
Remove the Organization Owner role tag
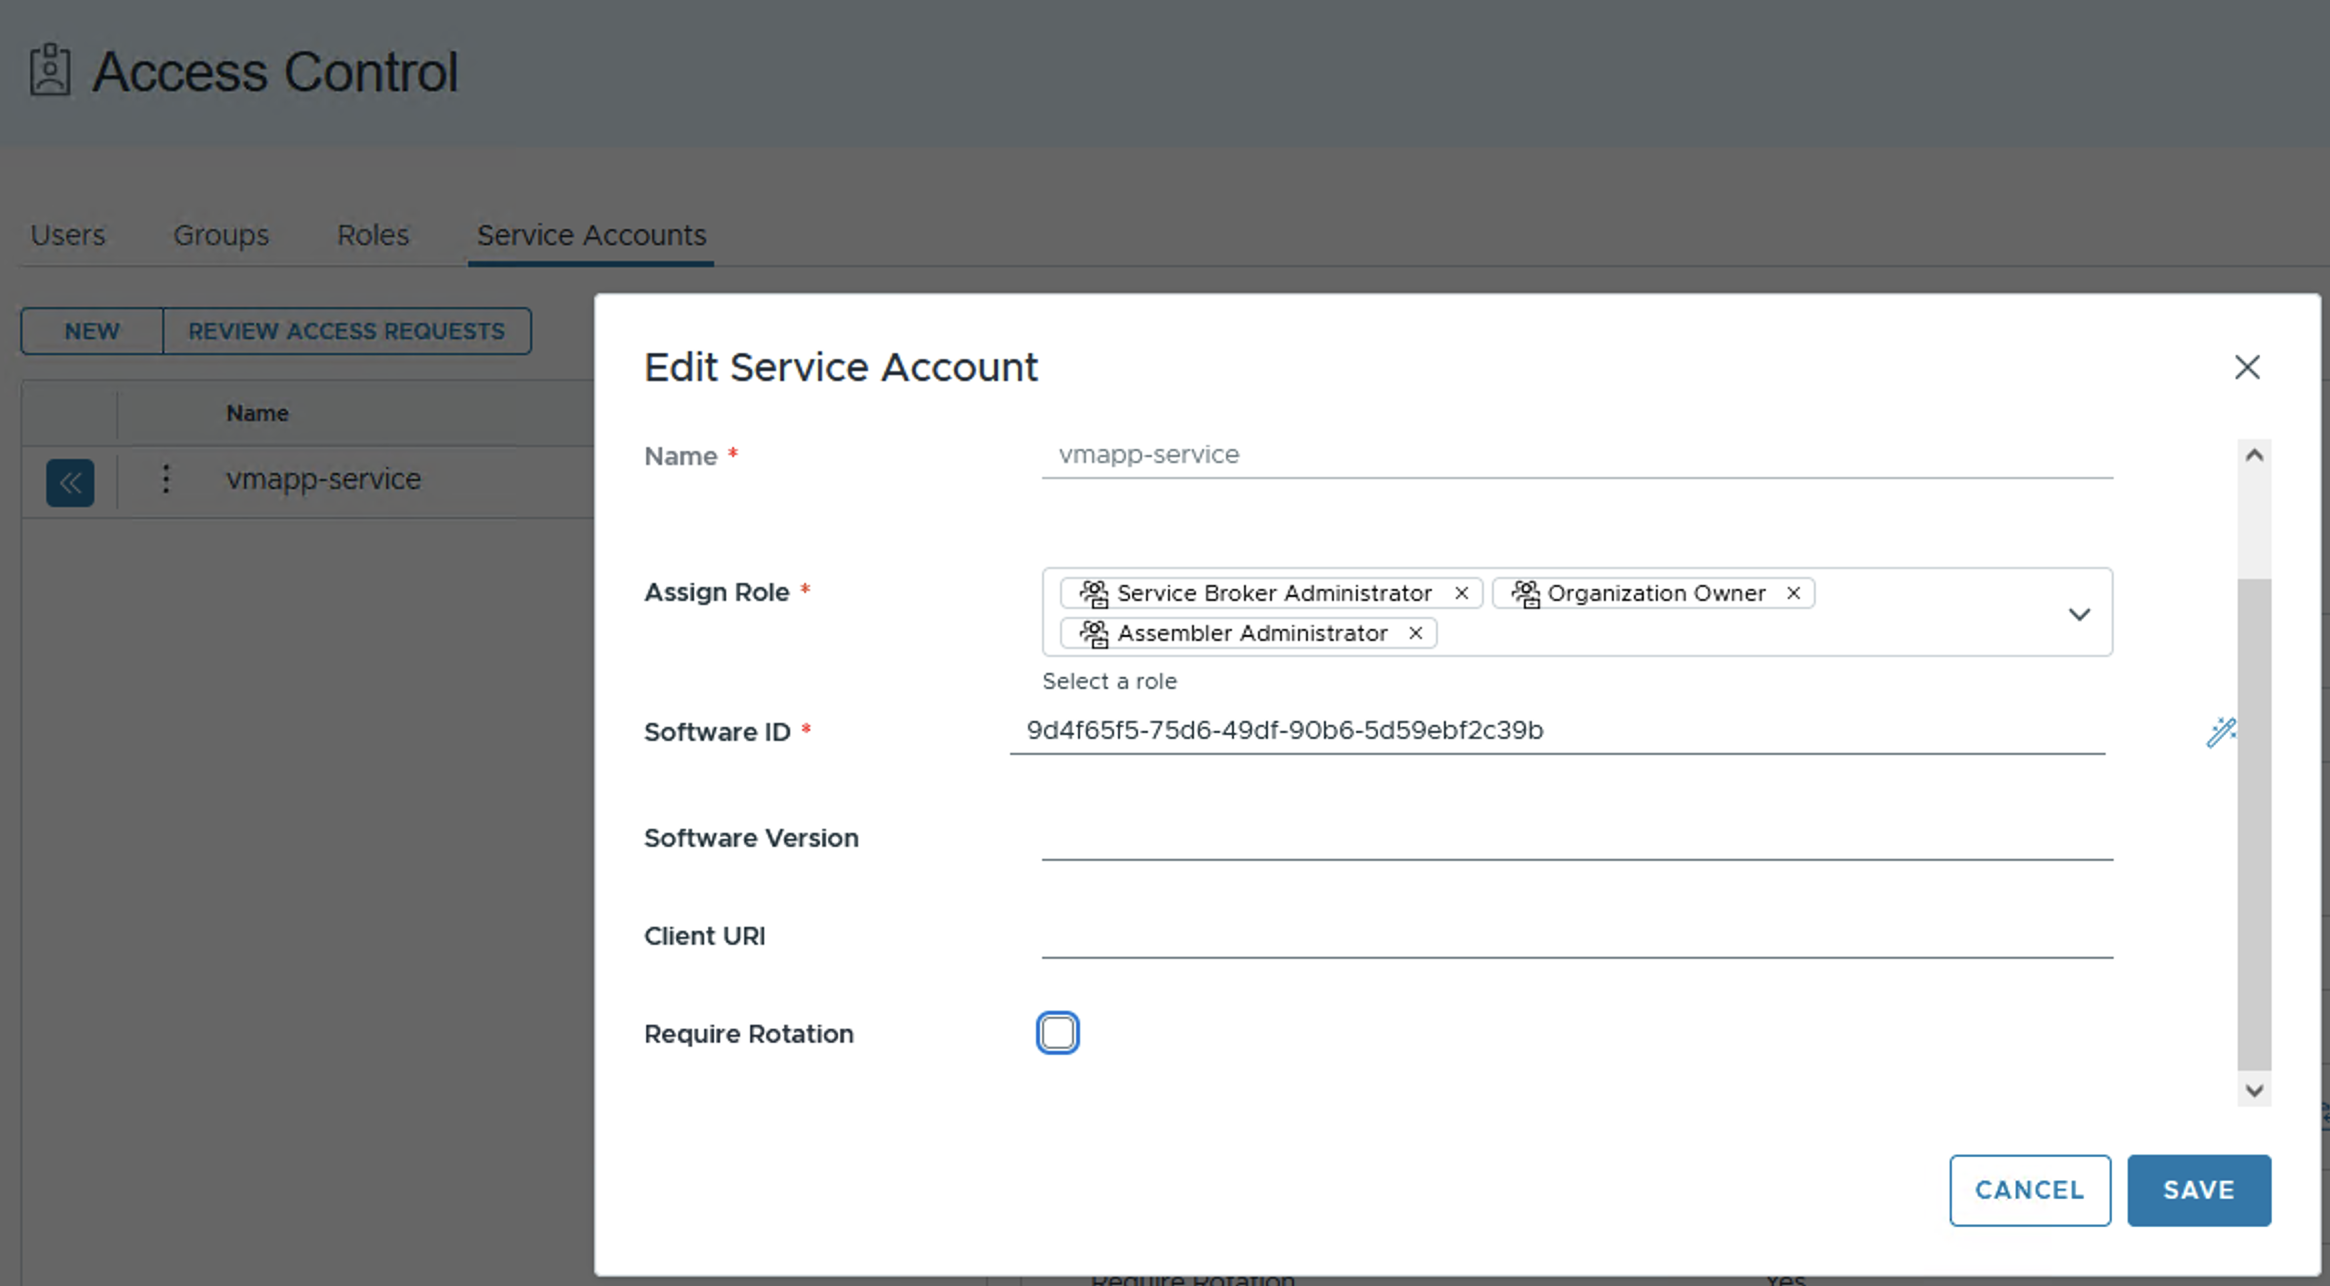(x=1793, y=593)
